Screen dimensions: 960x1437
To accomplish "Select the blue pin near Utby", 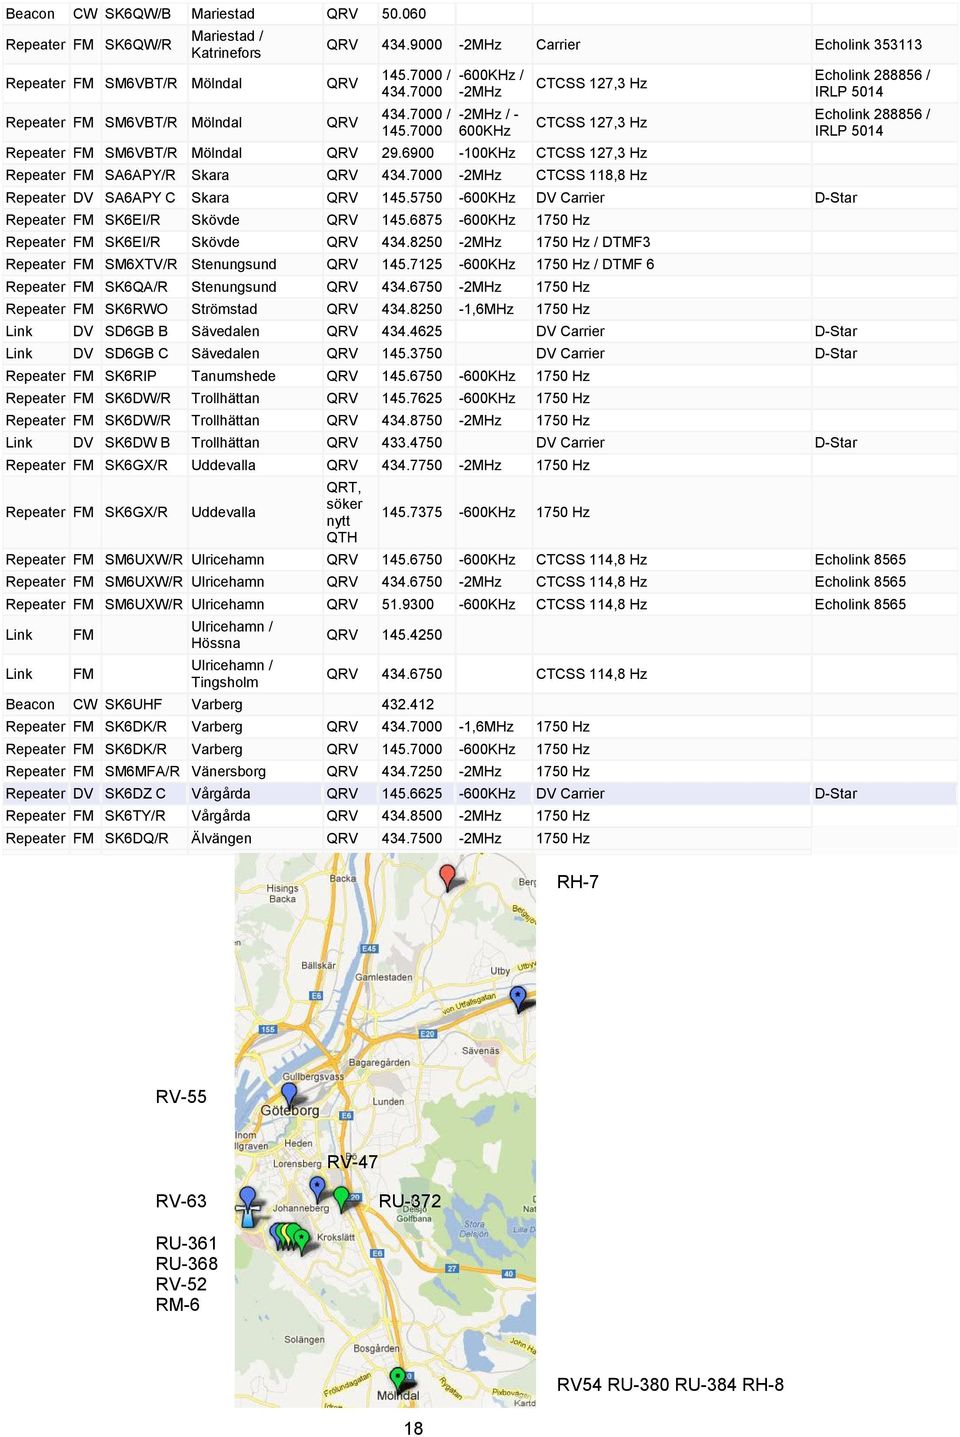I will tap(518, 997).
